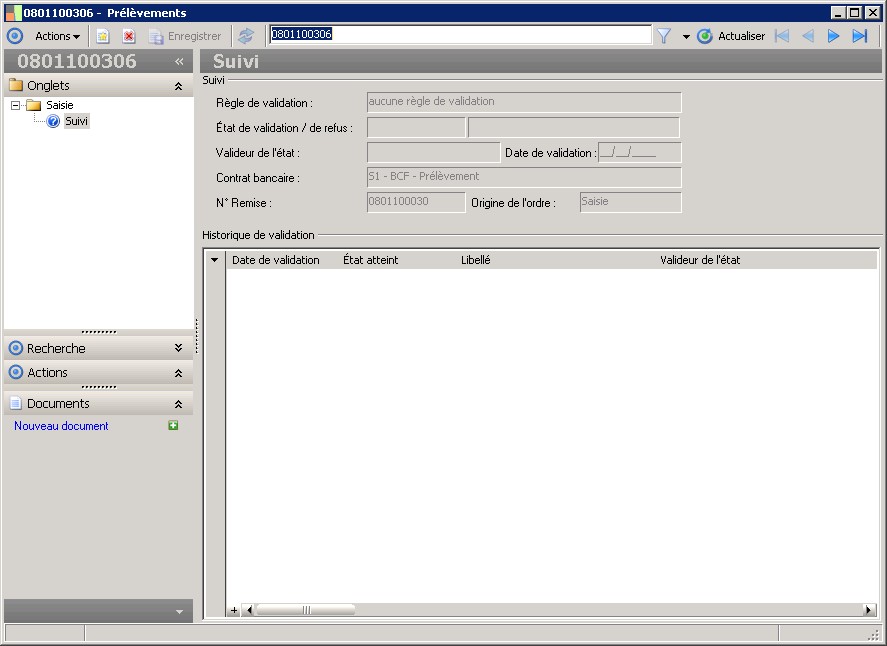Screen dimensions: 887x646
Task: Click the Recherche panel icon
Action: click(16, 348)
